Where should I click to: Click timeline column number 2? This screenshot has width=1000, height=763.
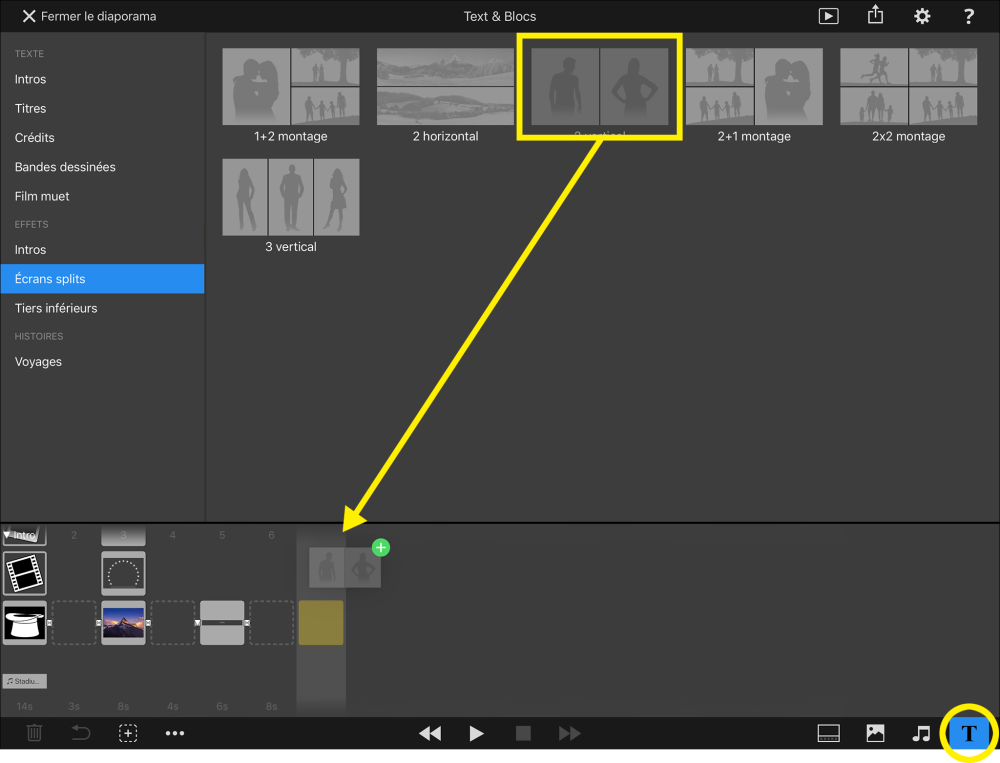coord(74,535)
